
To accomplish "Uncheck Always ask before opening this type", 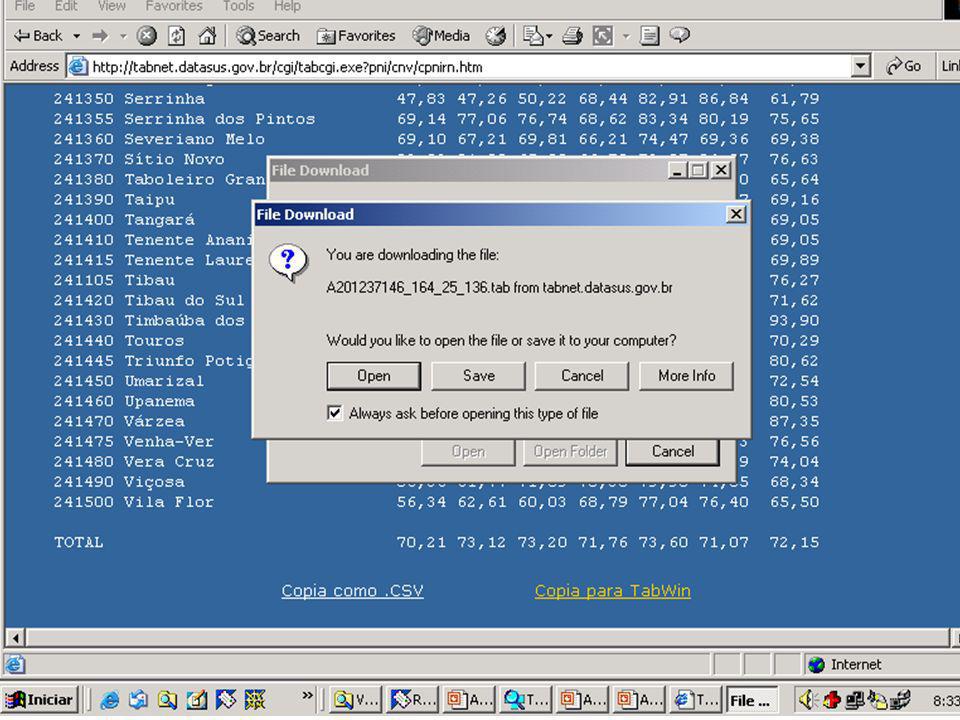I will [335, 413].
